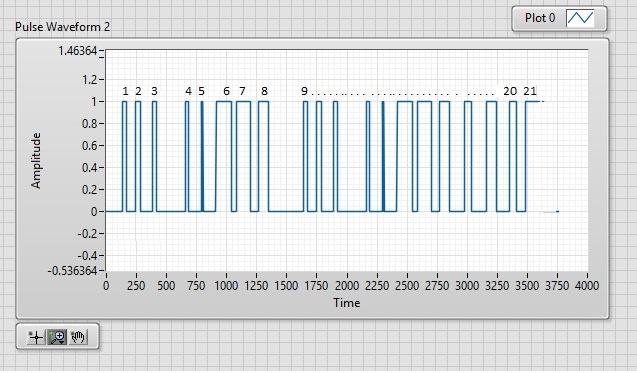Click the Pulse Waveform 2 title label
Viewport: 637px width, 373px height.
(x=63, y=27)
